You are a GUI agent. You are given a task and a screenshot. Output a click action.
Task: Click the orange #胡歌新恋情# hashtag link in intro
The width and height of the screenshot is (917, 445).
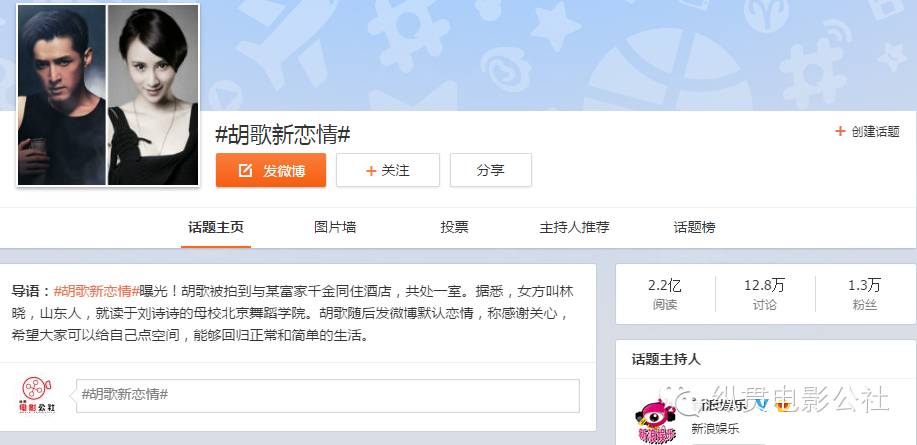[96, 291]
